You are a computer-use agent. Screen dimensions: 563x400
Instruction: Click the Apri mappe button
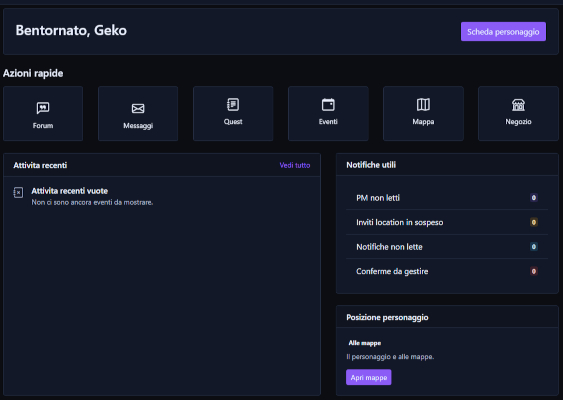point(368,377)
